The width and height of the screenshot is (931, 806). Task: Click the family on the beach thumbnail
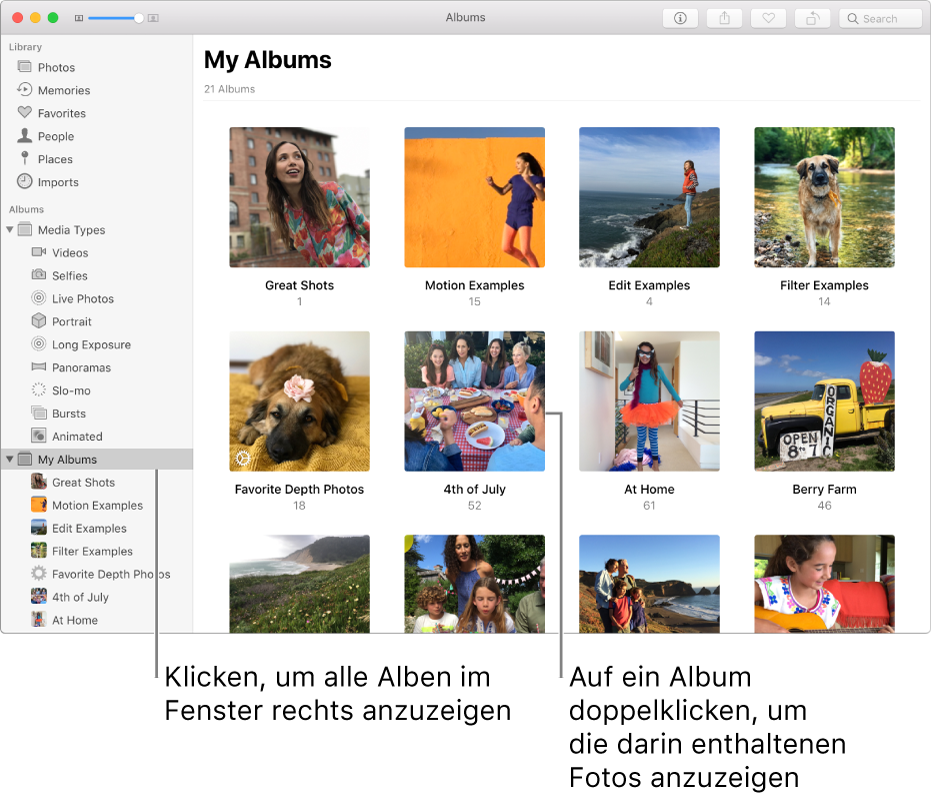649,584
